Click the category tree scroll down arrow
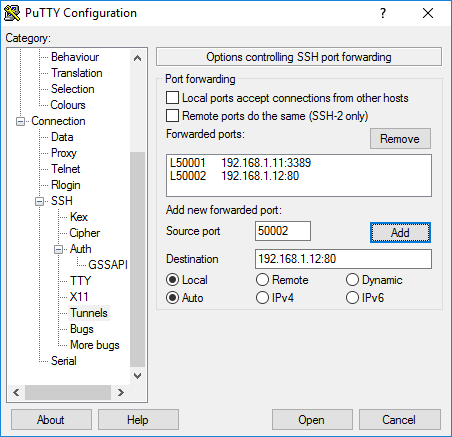 [x=137, y=376]
